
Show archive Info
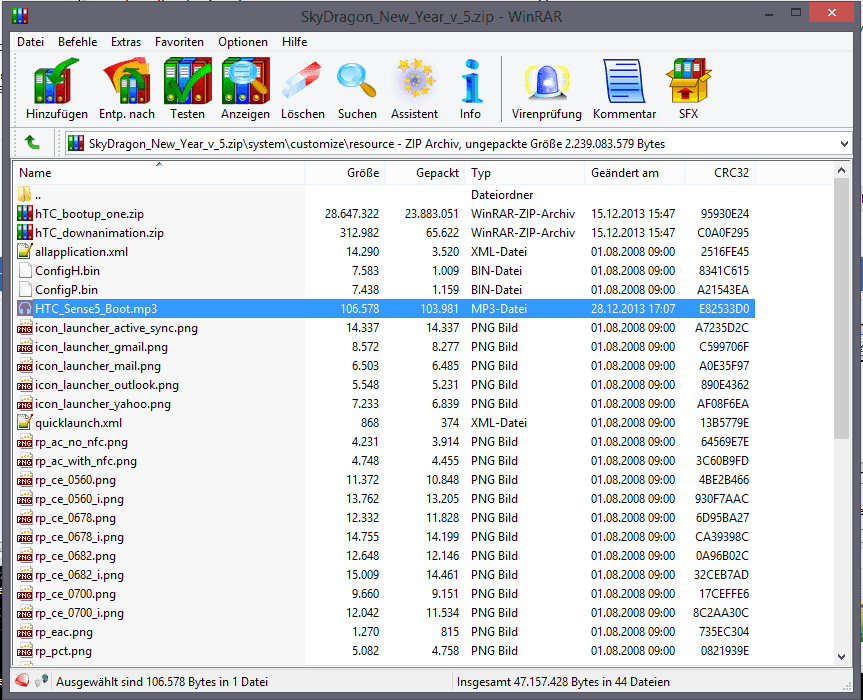pos(470,89)
